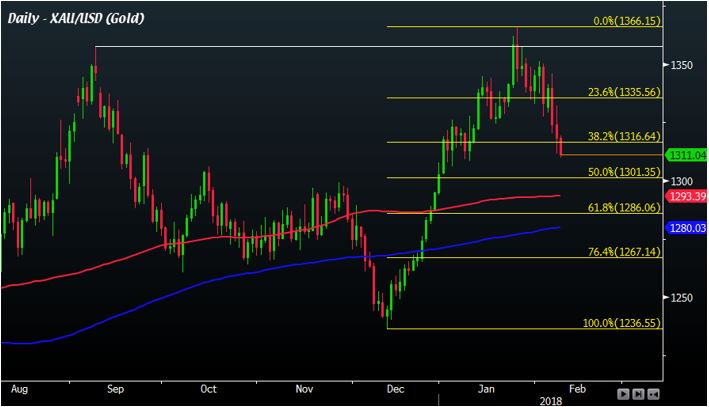Click the chart title Daily - XAU/USD (Gold)
709x407 pixels.
(76, 19)
